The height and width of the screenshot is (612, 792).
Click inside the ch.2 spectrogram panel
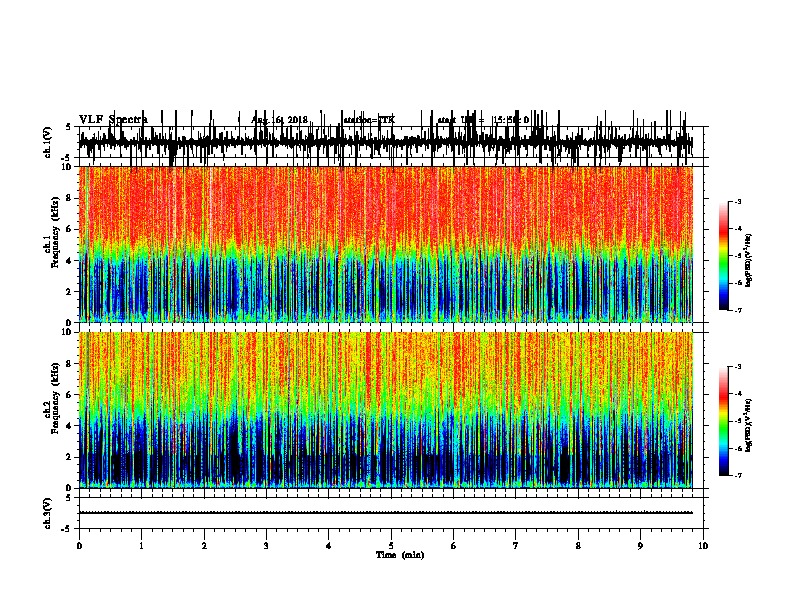(385, 410)
